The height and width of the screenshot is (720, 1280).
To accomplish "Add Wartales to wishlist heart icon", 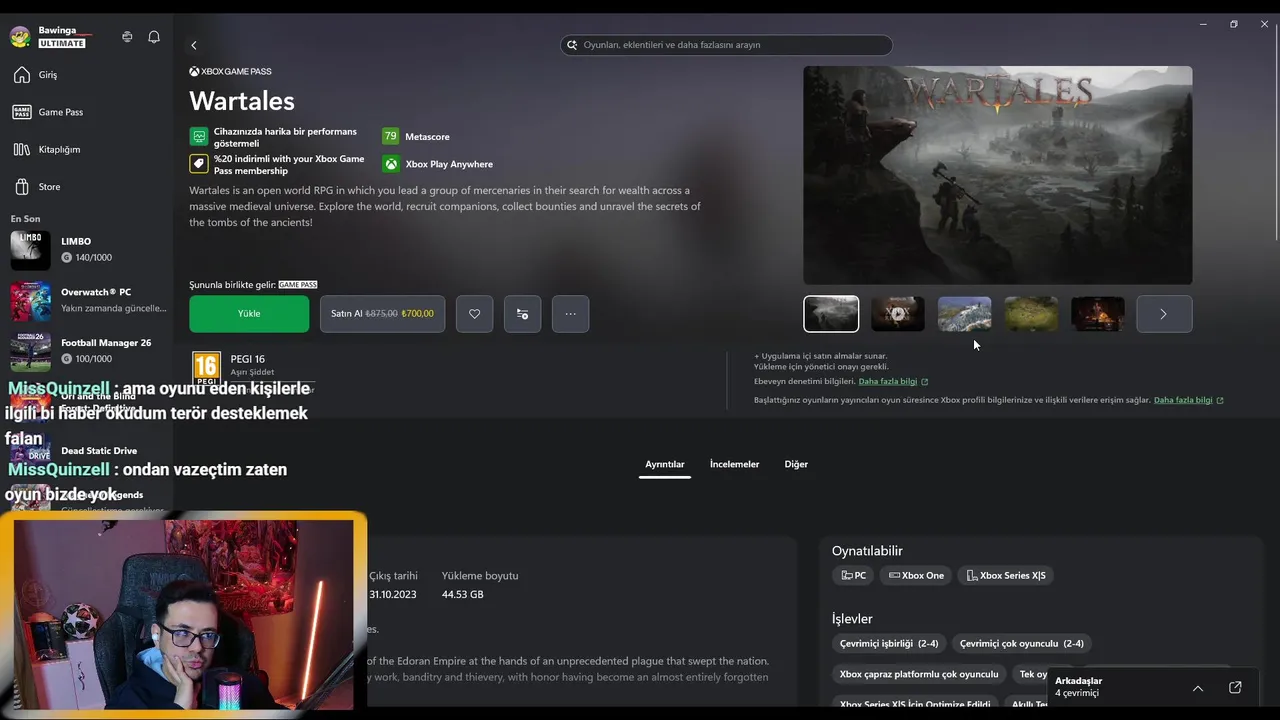I will coord(474,314).
